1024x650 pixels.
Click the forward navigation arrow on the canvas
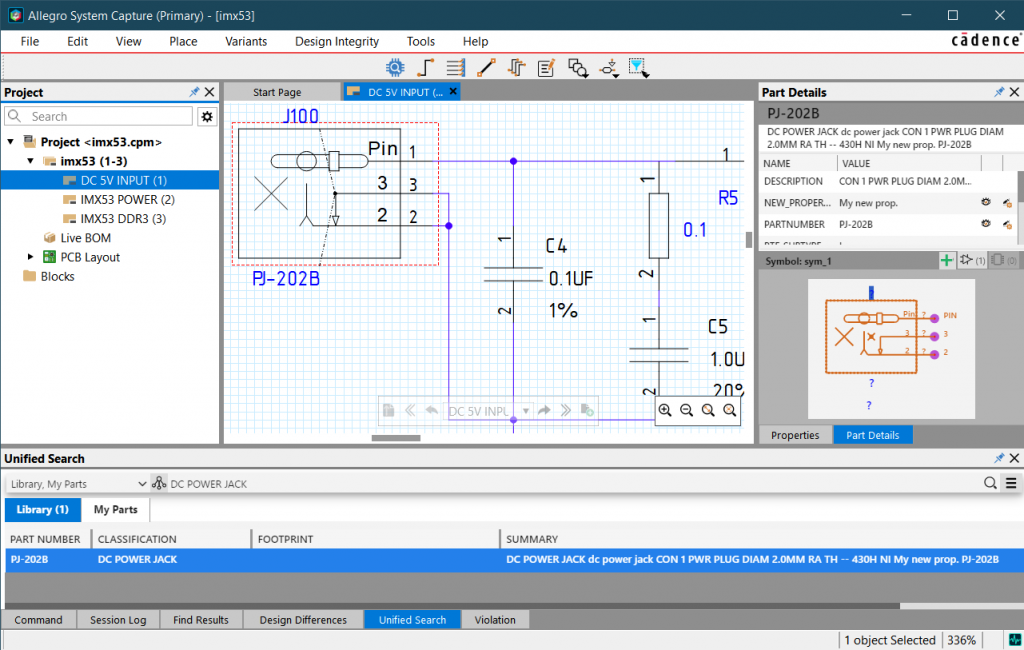pyautogui.click(x=543, y=410)
